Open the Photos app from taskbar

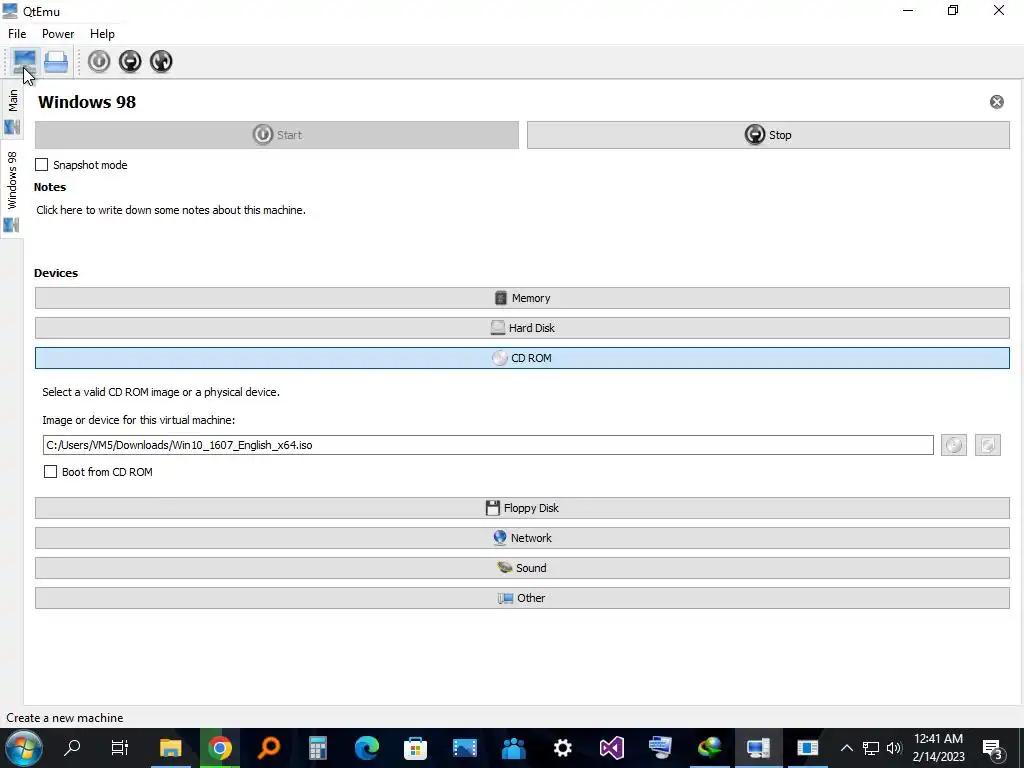tap(464, 748)
